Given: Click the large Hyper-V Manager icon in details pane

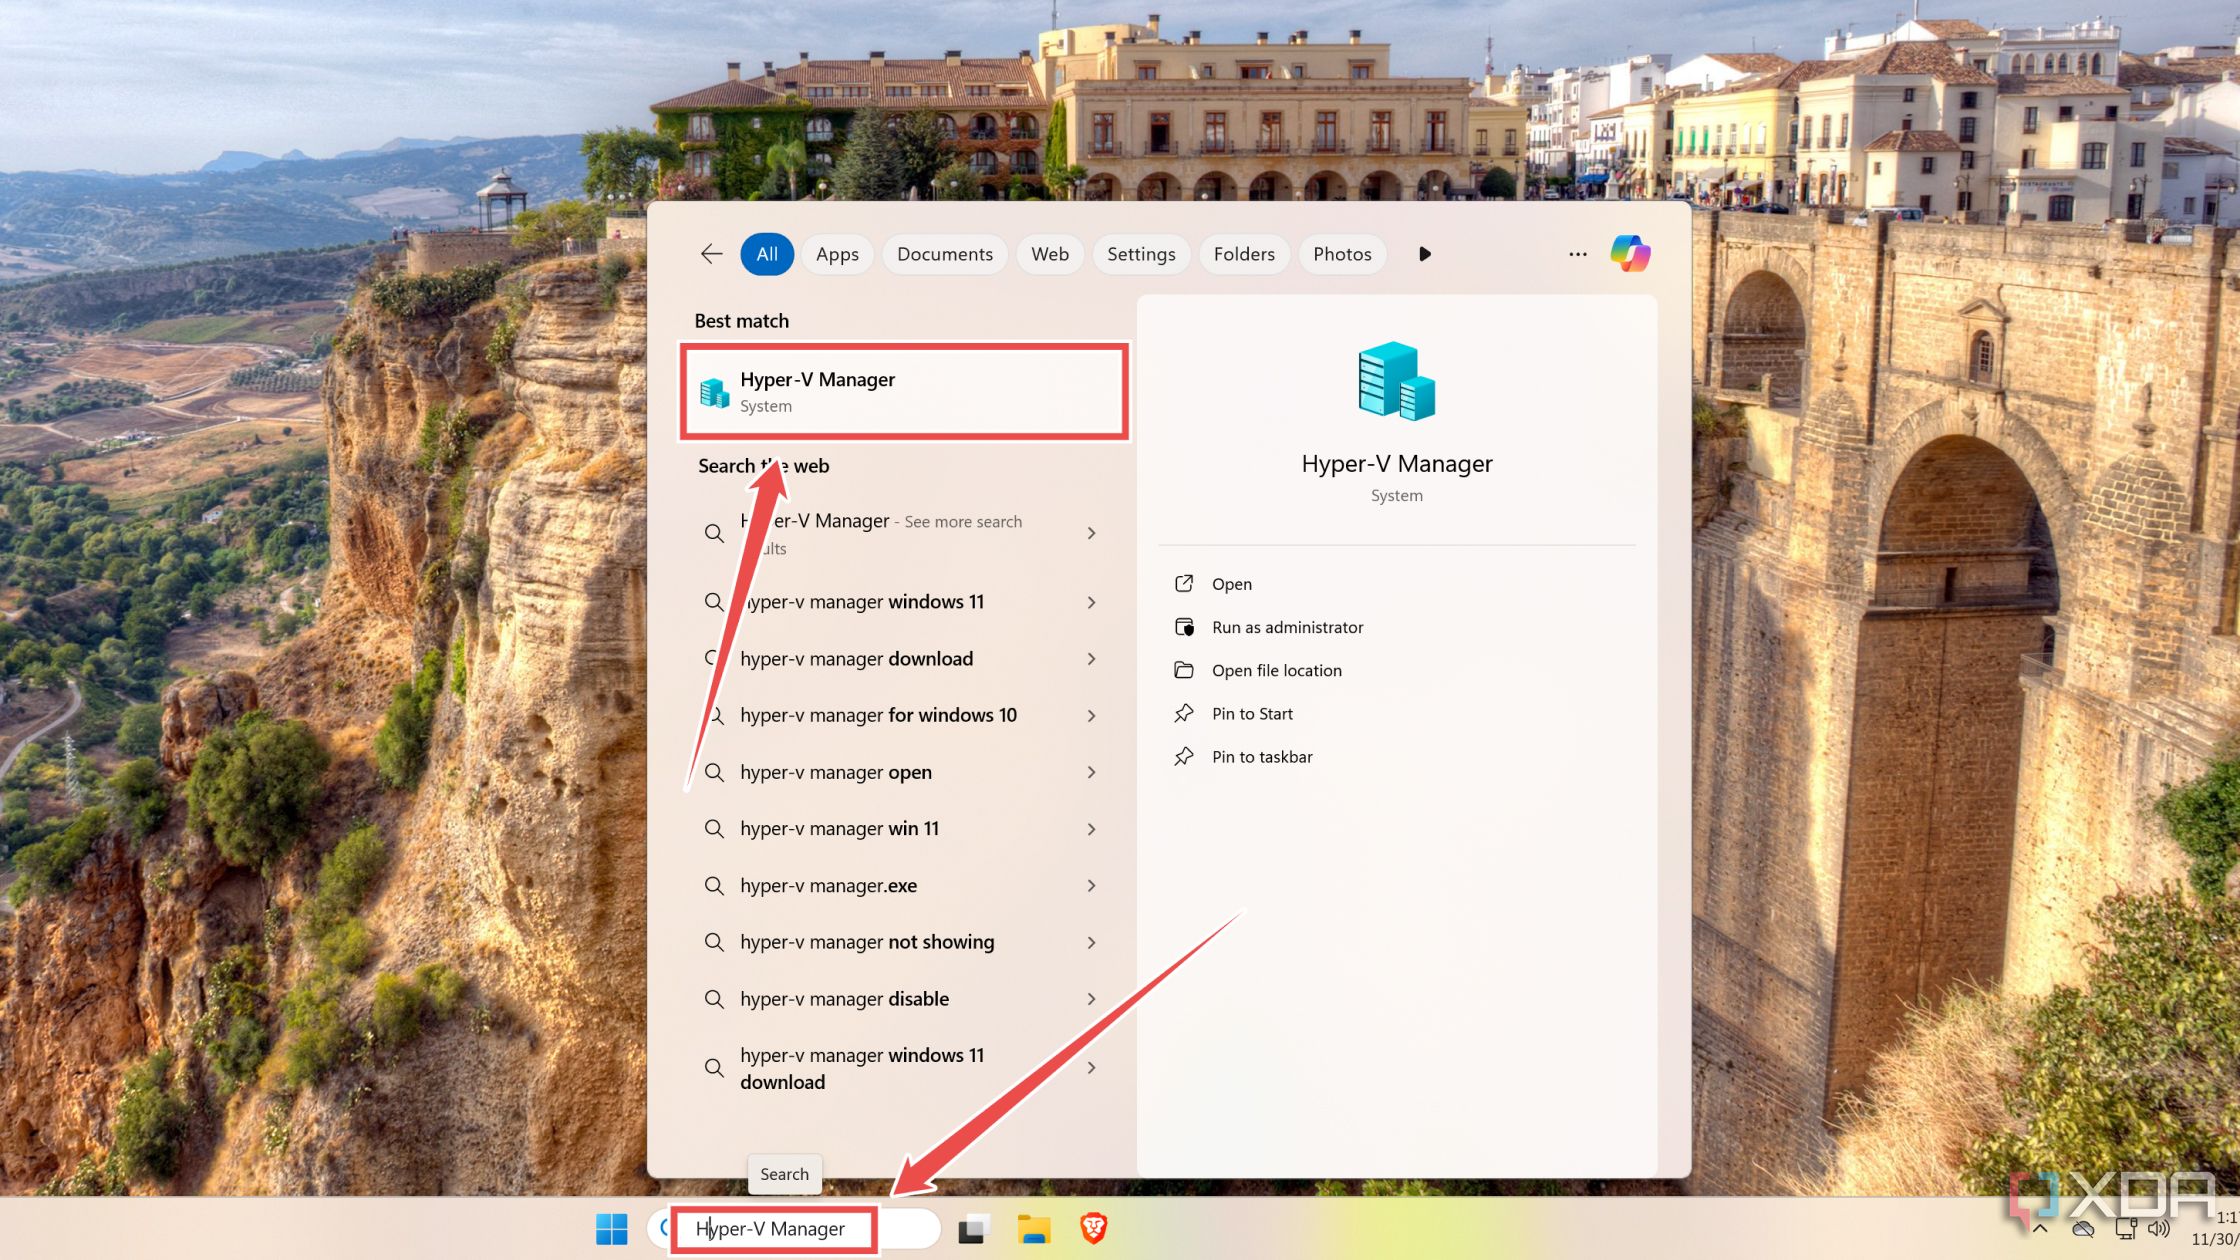Looking at the screenshot, I should pos(1396,381).
